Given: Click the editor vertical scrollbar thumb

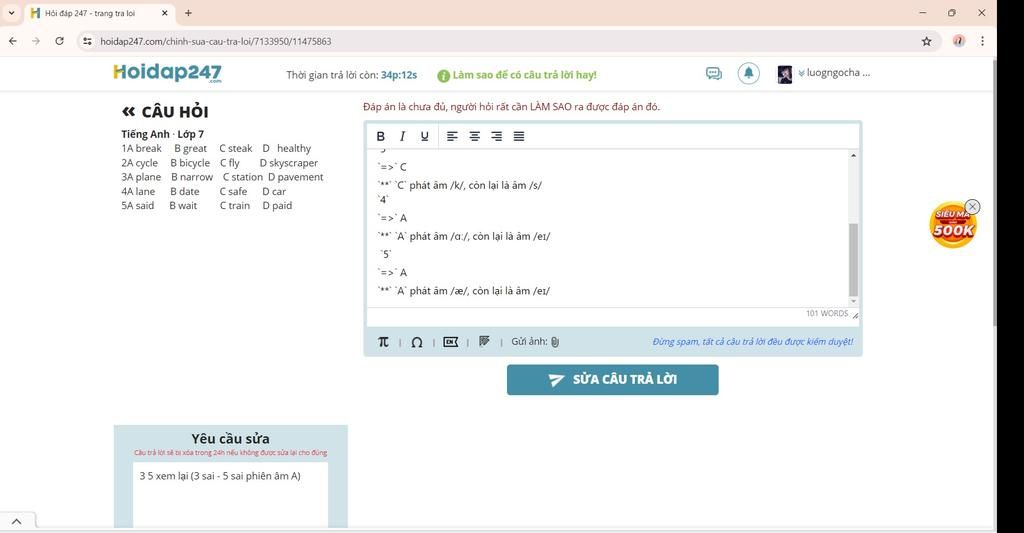Looking at the screenshot, I should [x=853, y=260].
